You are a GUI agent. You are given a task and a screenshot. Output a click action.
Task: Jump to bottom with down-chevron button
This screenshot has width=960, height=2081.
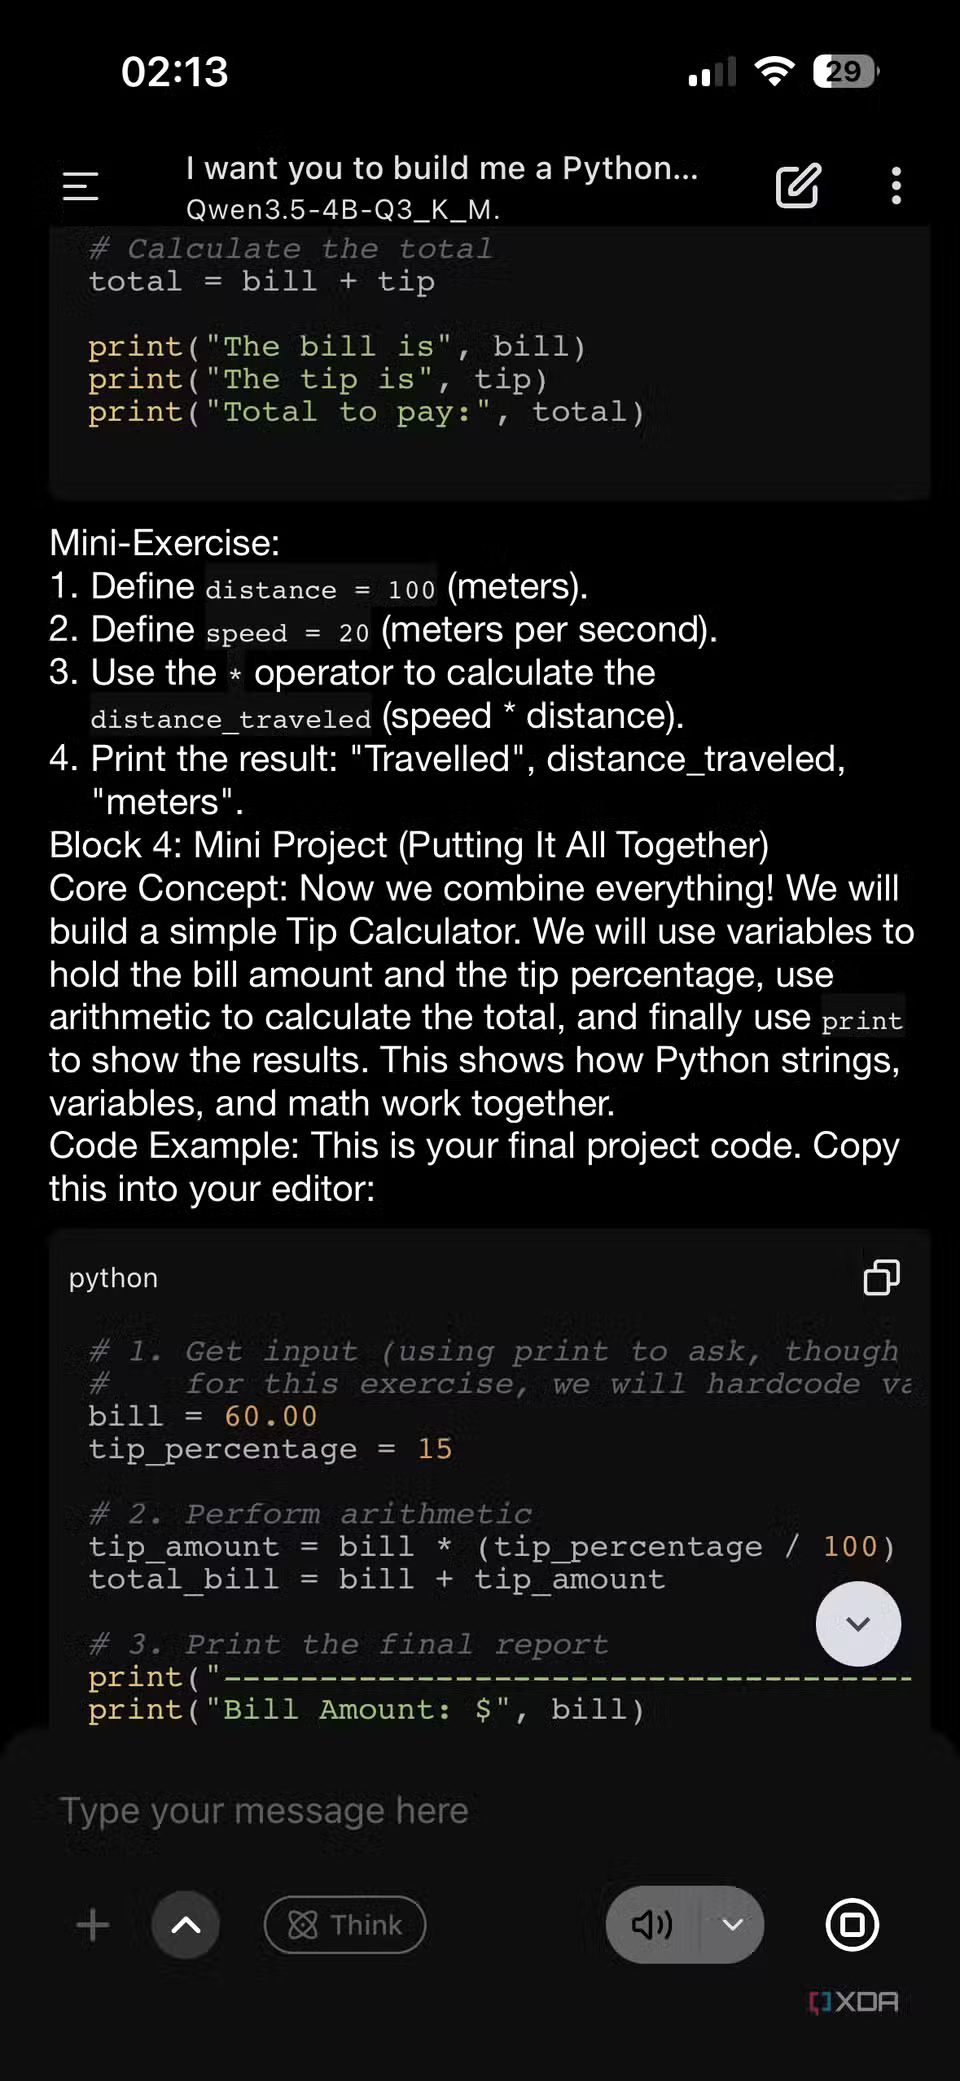pyautogui.click(x=858, y=1623)
